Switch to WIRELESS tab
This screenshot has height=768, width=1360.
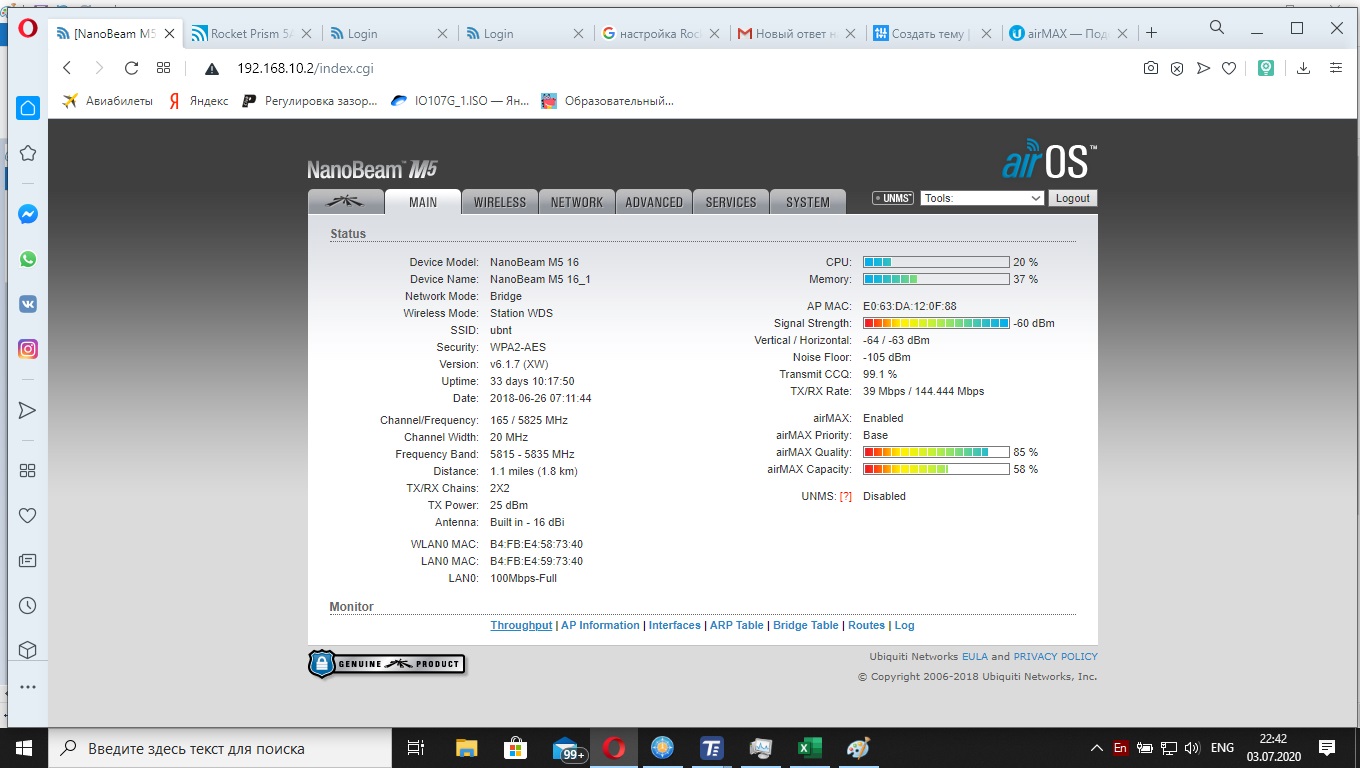tap(500, 201)
